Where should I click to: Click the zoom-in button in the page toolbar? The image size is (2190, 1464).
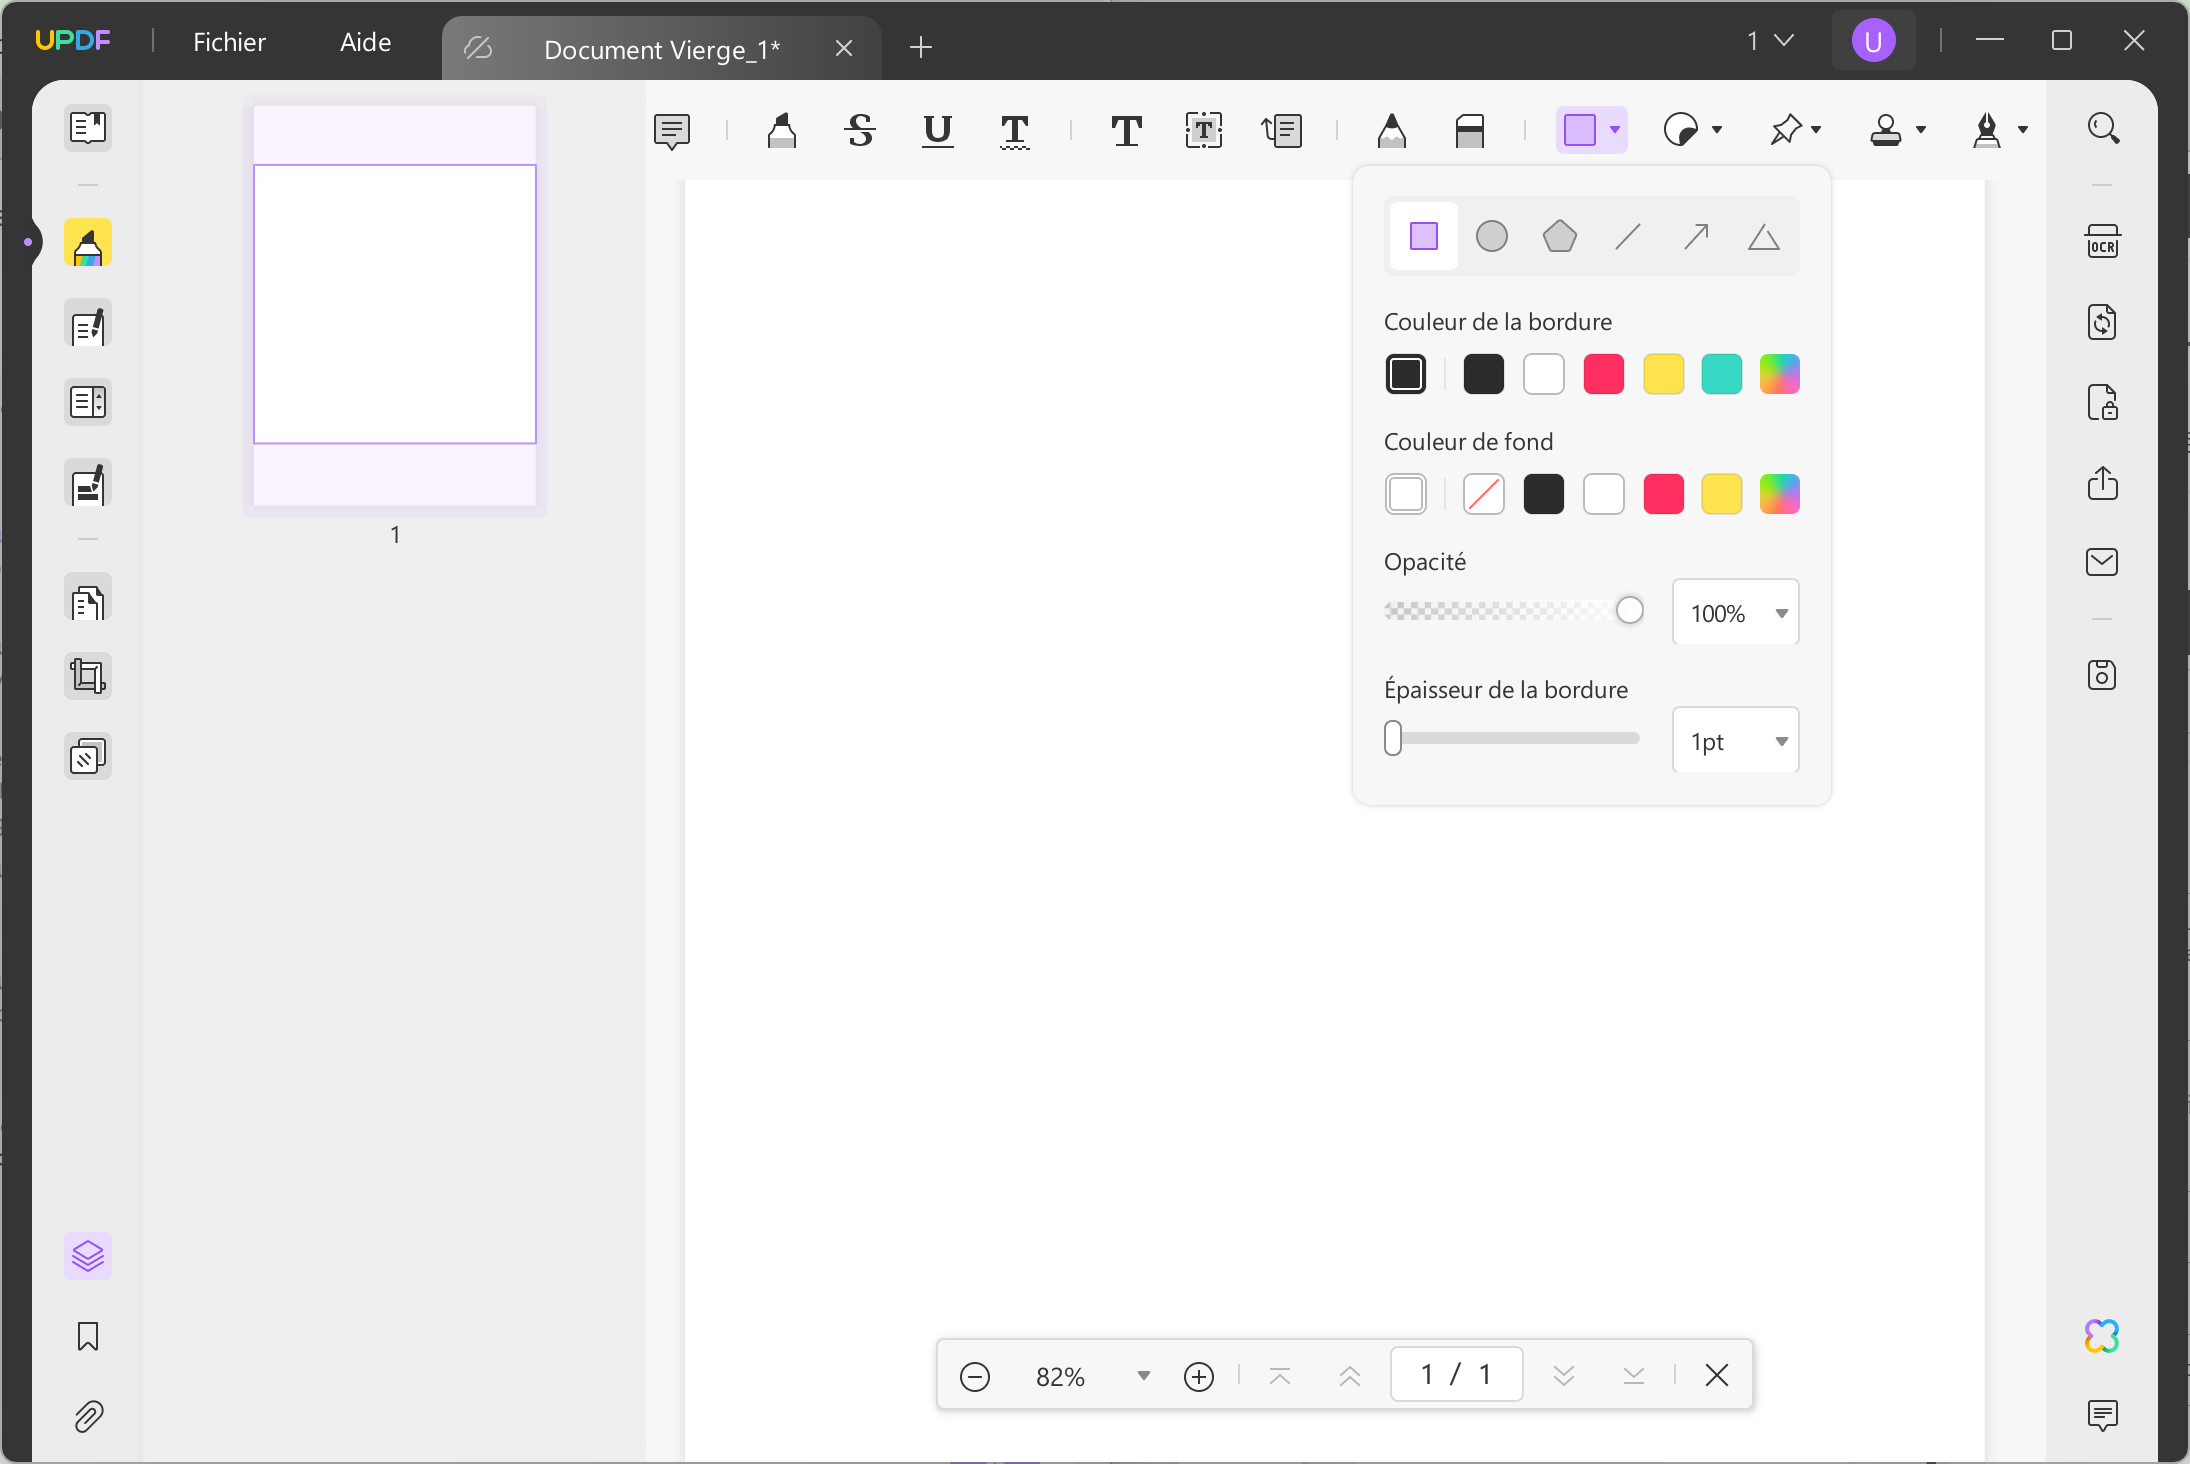[x=1199, y=1375]
